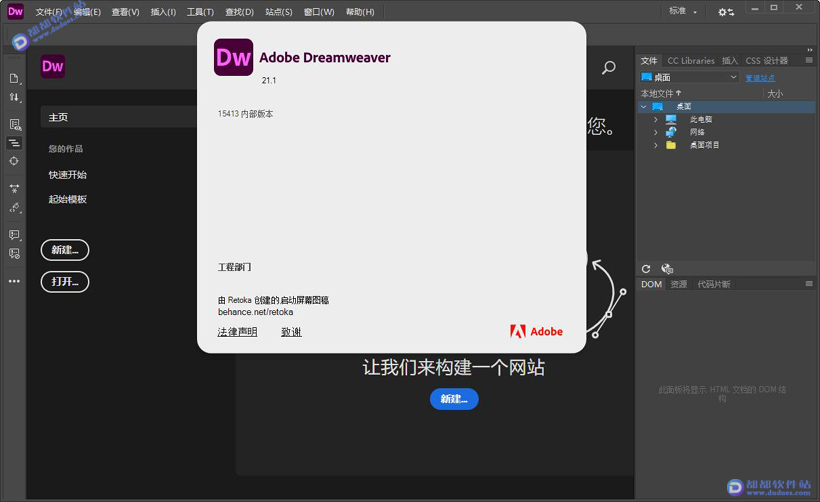Expand the 此电脑 tree node
The height and width of the screenshot is (502, 820).
coord(655,119)
